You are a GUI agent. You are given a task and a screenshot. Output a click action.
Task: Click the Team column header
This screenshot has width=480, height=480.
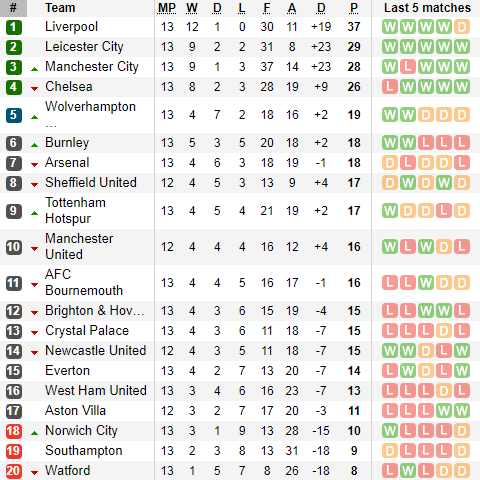tap(60, 8)
